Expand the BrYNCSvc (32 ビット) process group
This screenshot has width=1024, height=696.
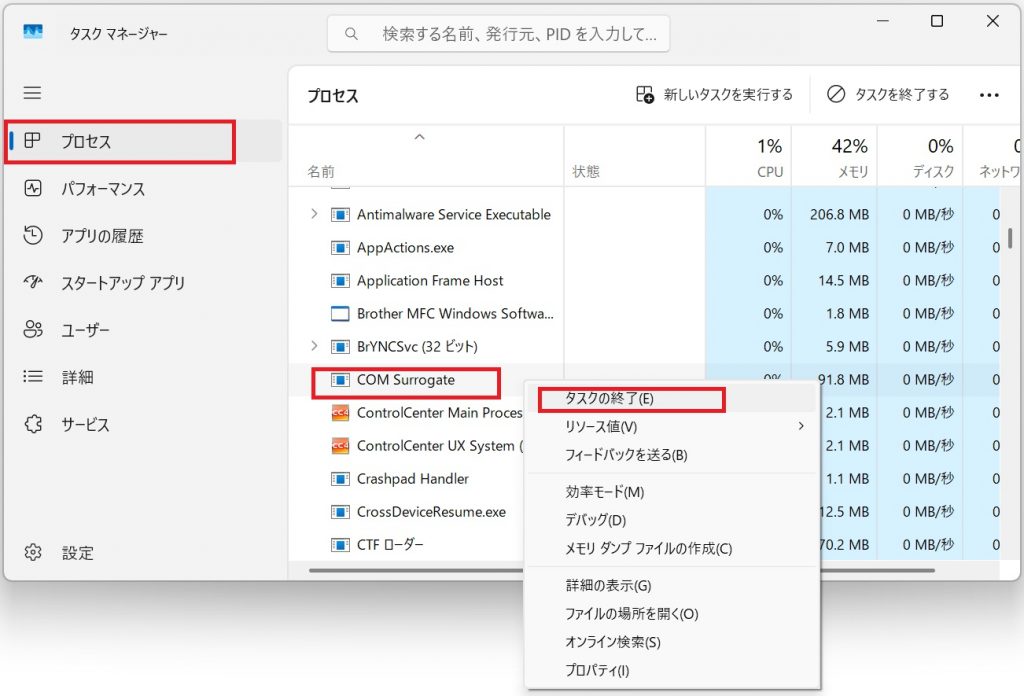pyautogui.click(x=314, y=346)
